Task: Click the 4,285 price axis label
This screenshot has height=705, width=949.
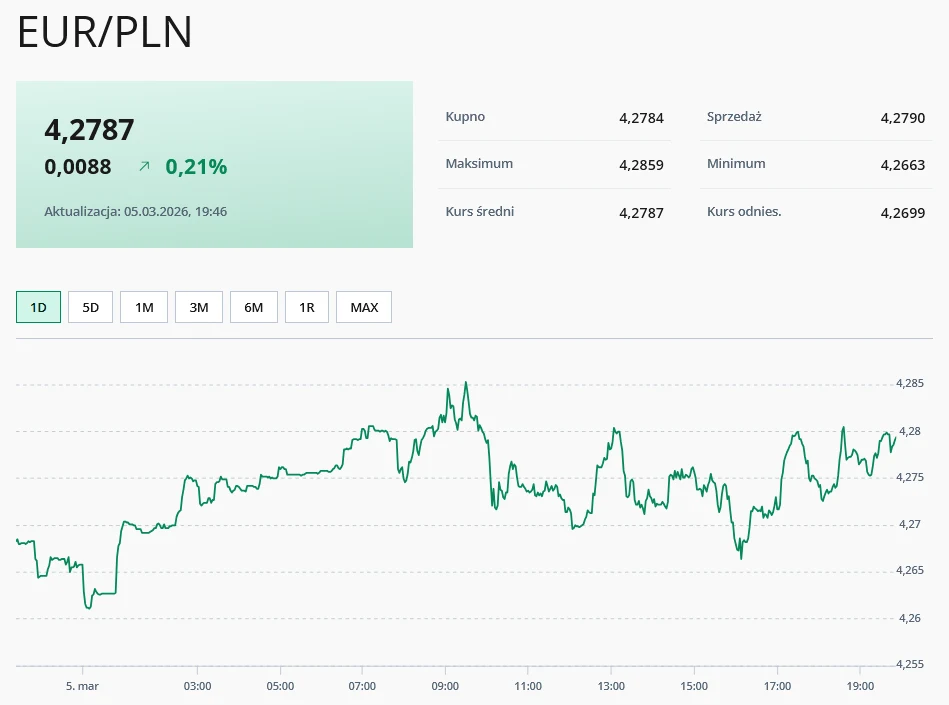Action: tap(909, 383)
